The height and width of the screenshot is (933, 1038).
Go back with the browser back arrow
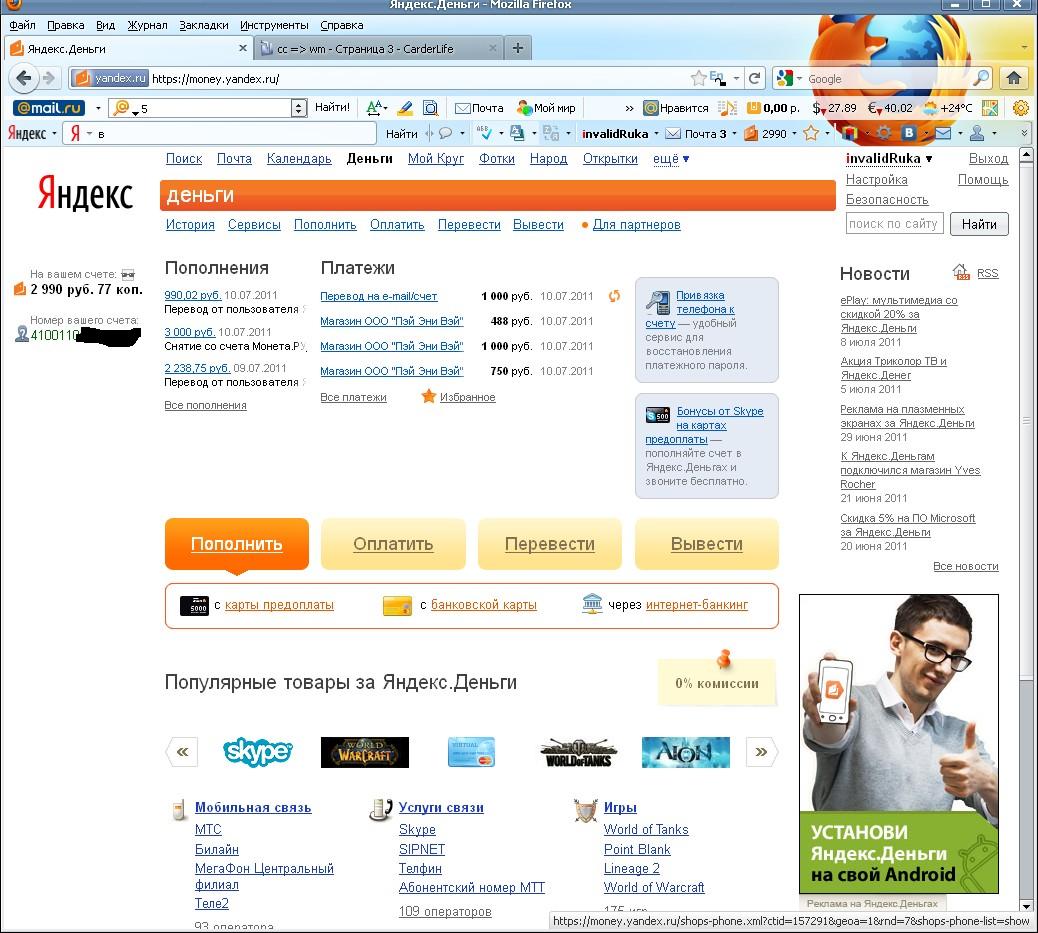[x=24, y=78]
